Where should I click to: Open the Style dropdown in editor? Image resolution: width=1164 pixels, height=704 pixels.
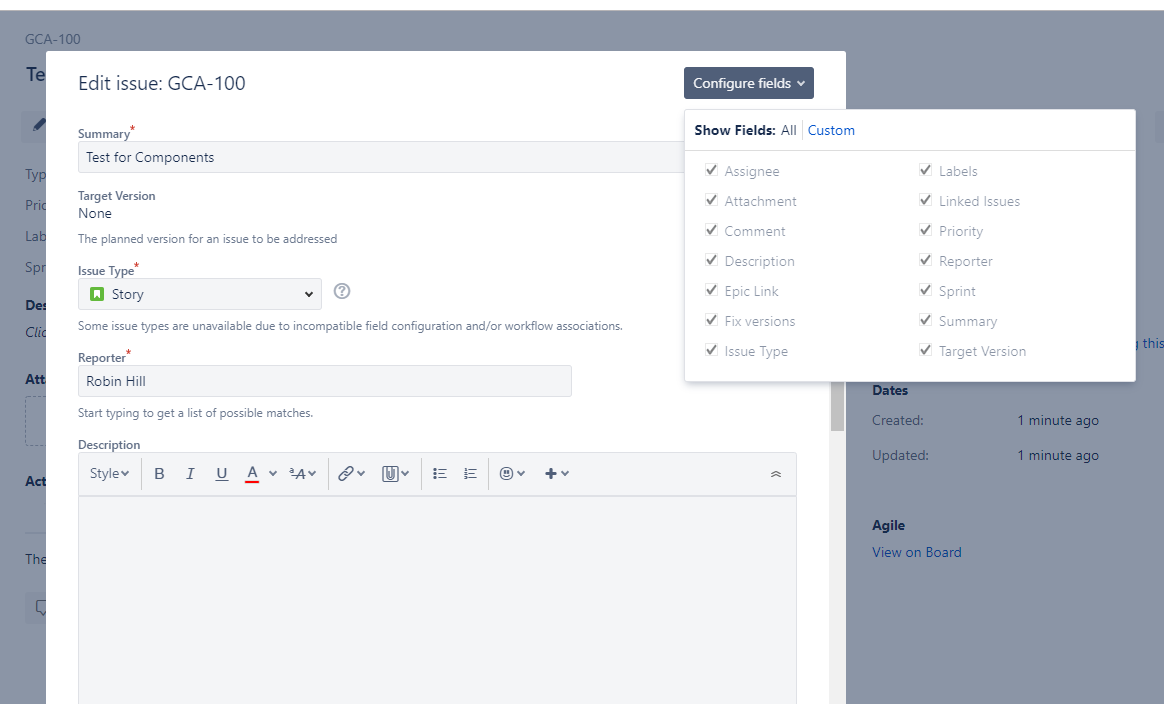click(x=109, y=474)
